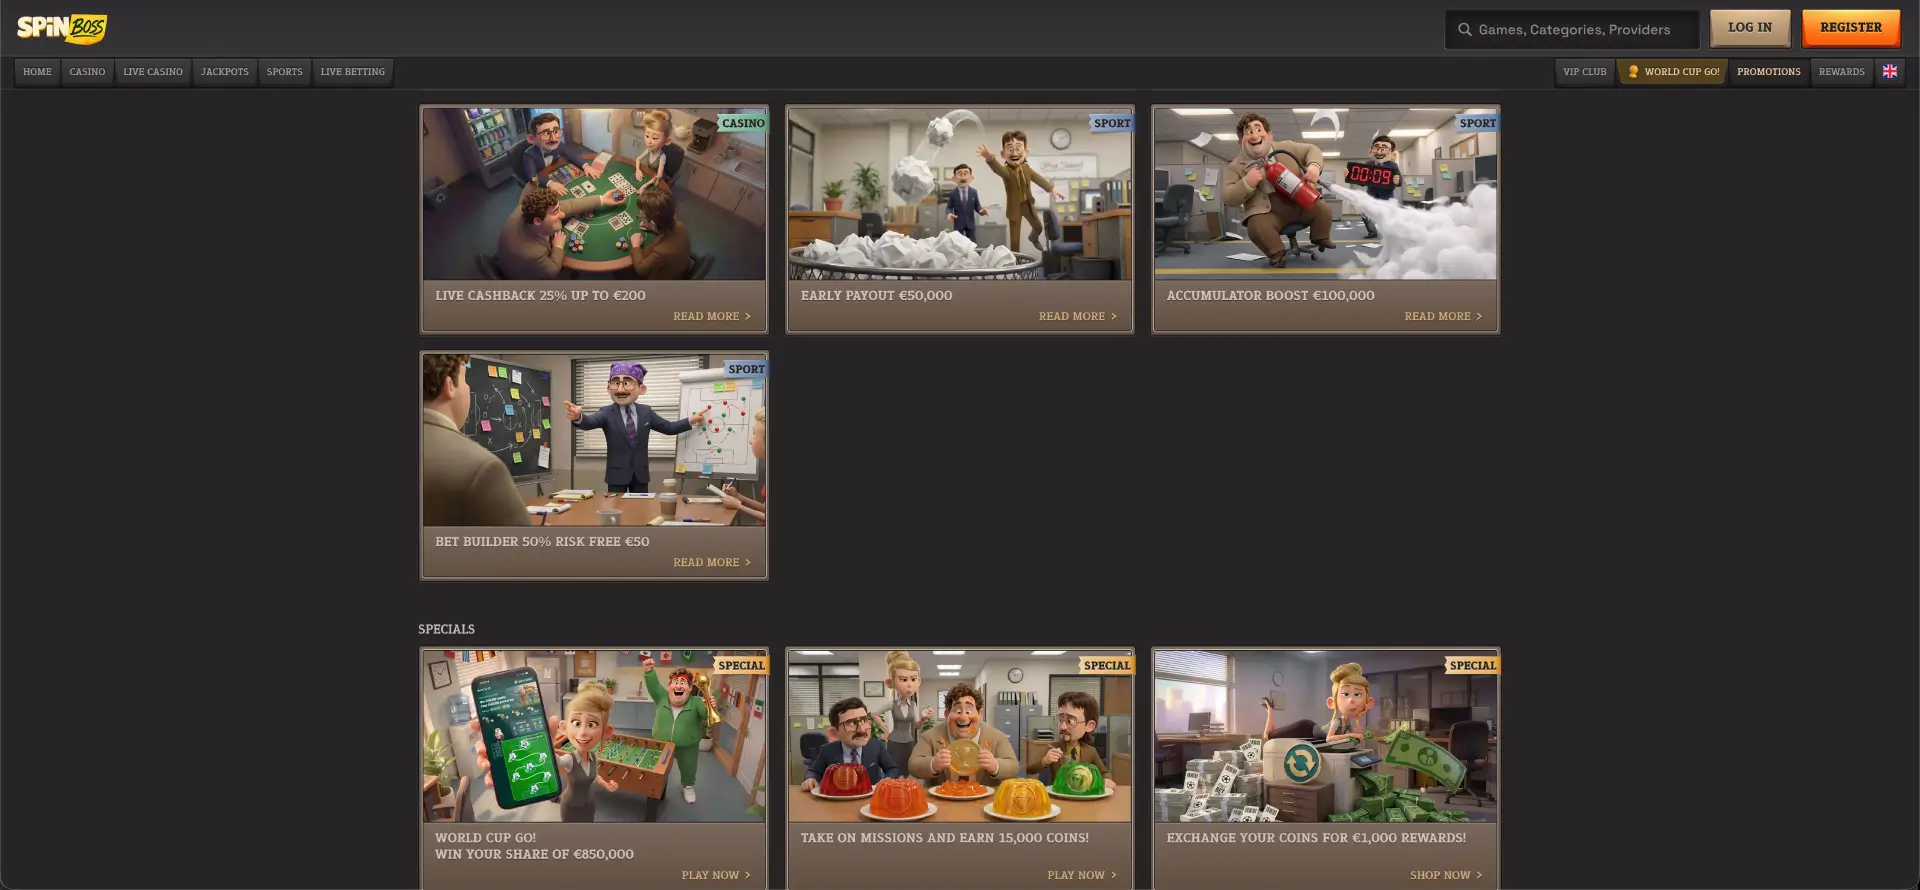Go to the Jackpots menu item
Screen dimensions: 1920x890
[x=225, y=72]
